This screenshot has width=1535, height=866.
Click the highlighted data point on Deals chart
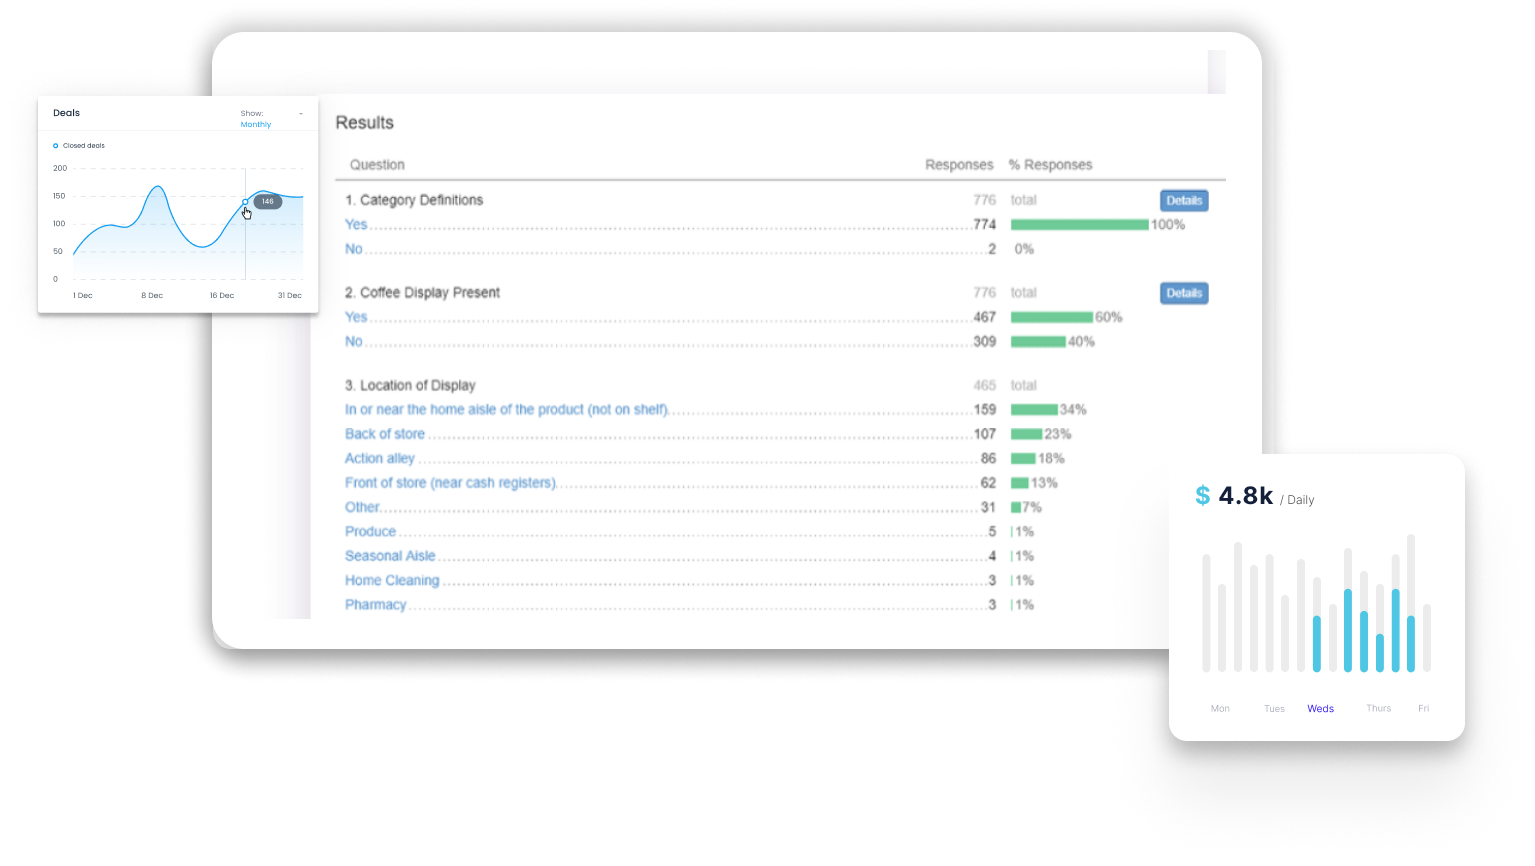pos(245,202)
